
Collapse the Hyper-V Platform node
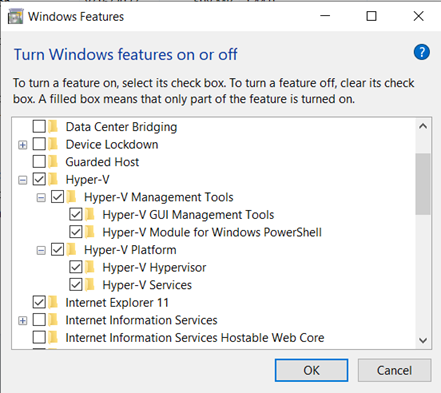coord(41,250)
